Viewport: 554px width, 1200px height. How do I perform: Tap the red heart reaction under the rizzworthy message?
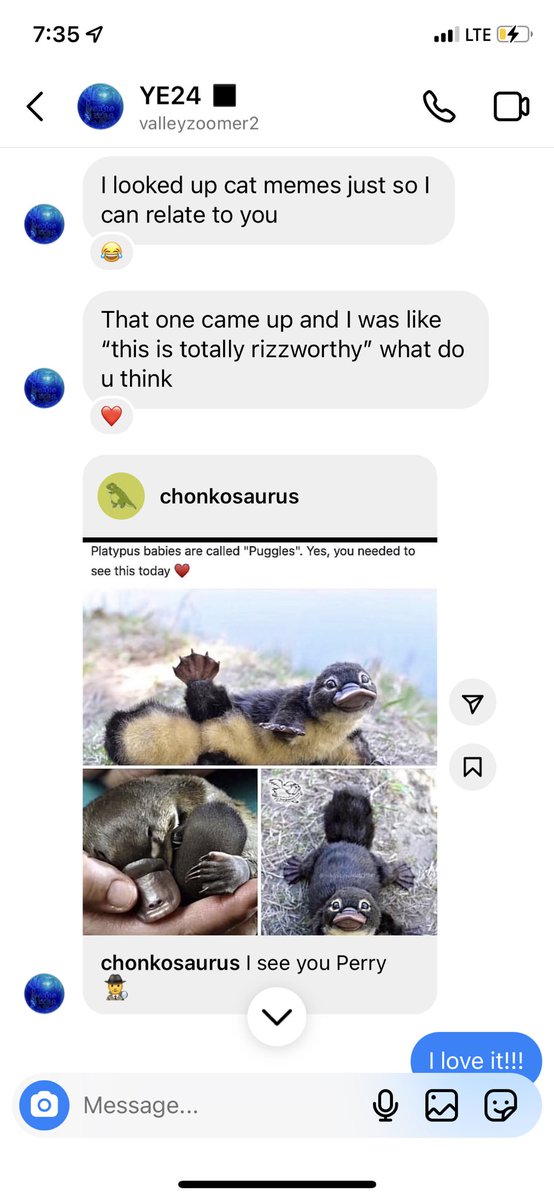tap(111, 415)
